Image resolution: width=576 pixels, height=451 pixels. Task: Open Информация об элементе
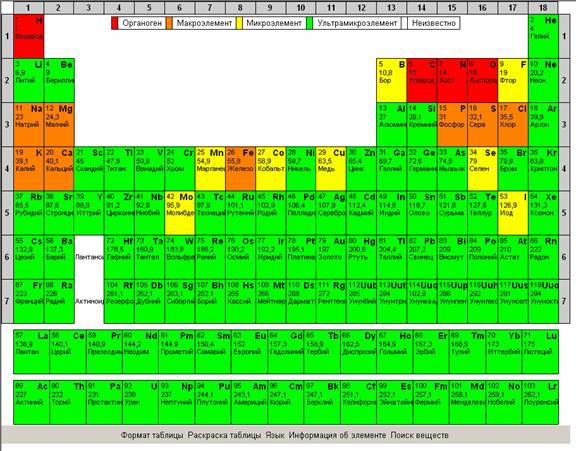(337, 435)
